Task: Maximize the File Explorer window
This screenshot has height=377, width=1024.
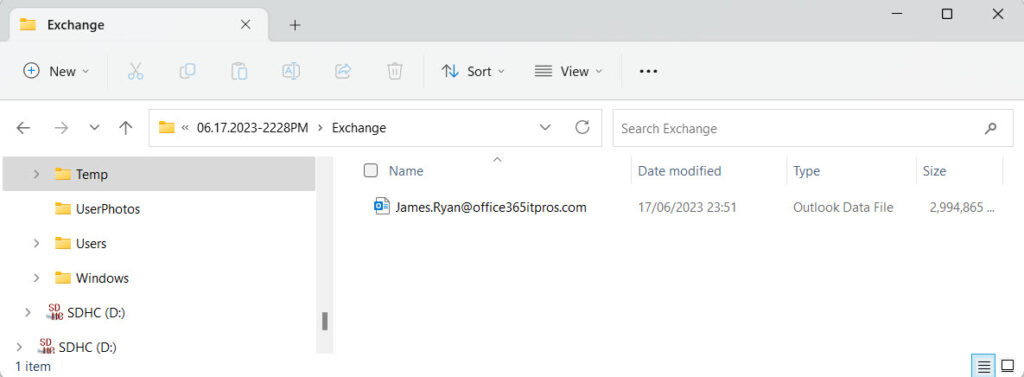Action: point(946,14)
